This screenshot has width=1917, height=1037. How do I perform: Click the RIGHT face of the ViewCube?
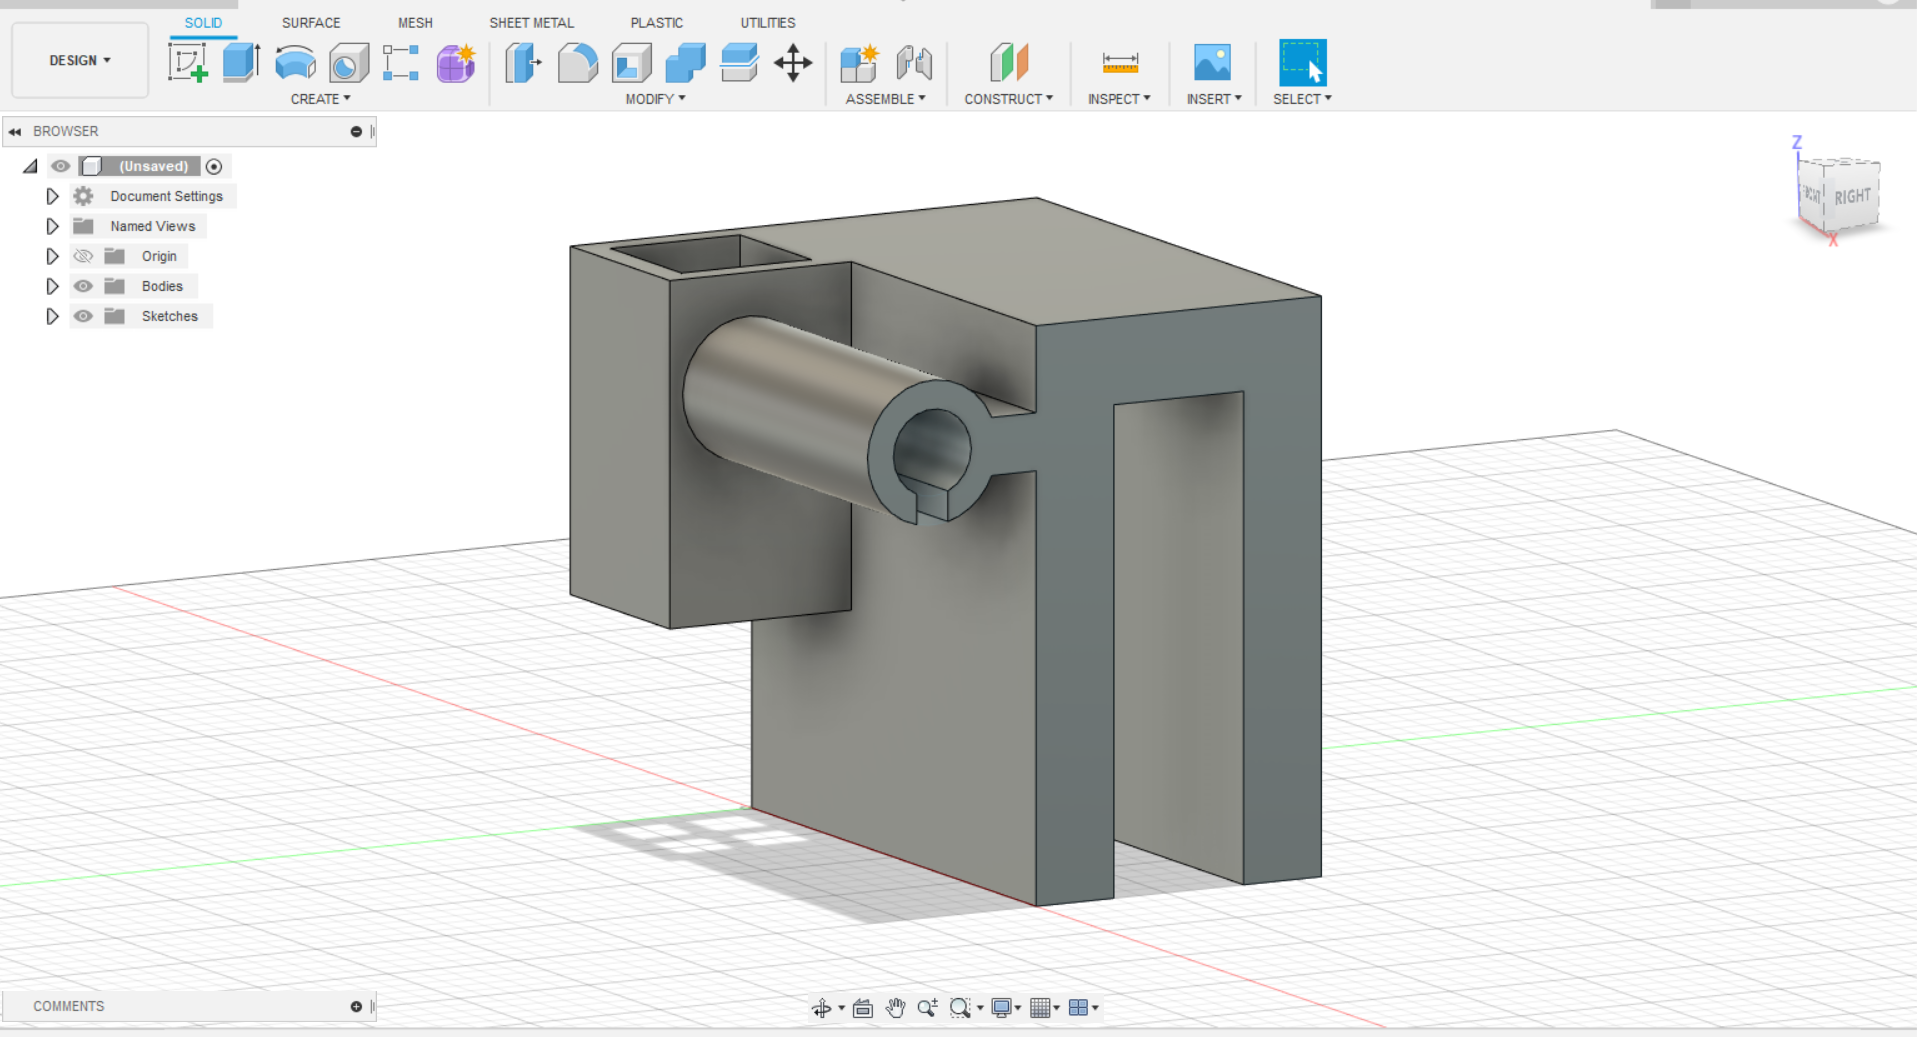click(x=1852, y=196)
